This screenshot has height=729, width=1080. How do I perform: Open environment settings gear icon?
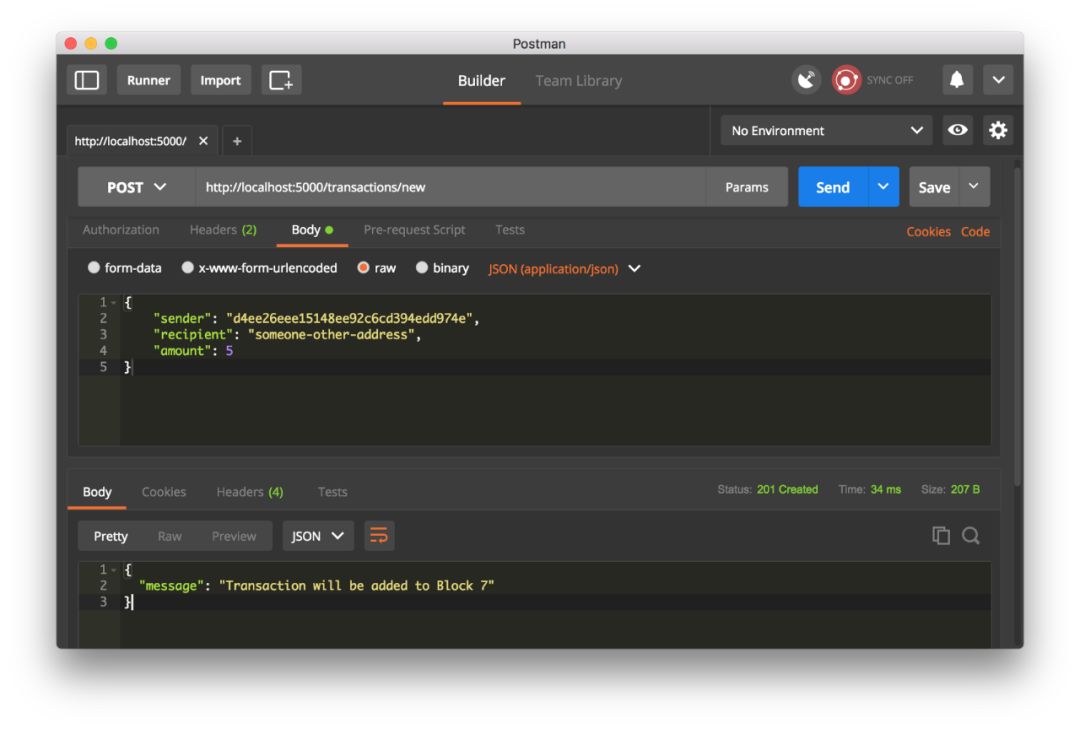[997, 130]
